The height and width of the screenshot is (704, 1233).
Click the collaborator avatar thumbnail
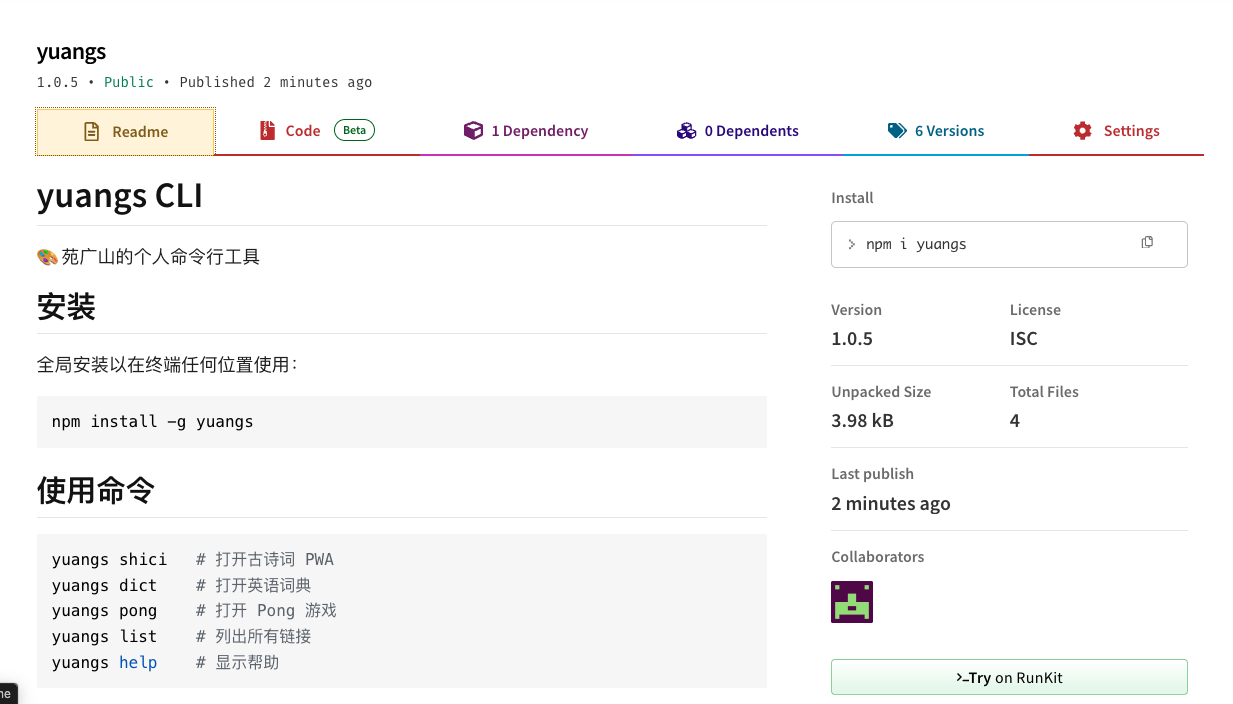pos(852,602)
